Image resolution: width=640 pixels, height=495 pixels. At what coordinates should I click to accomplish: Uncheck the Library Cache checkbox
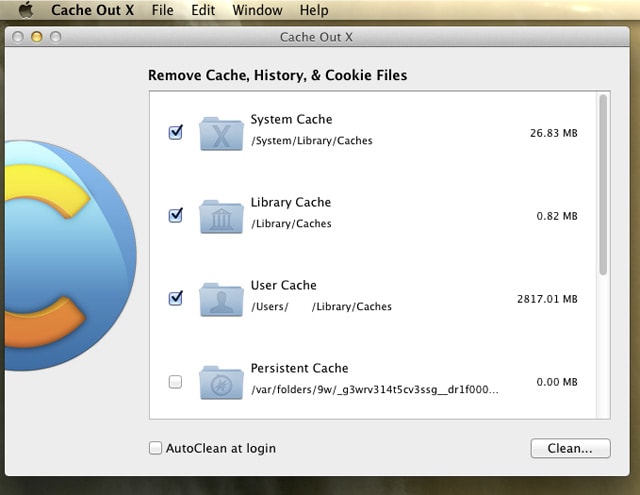176,215
